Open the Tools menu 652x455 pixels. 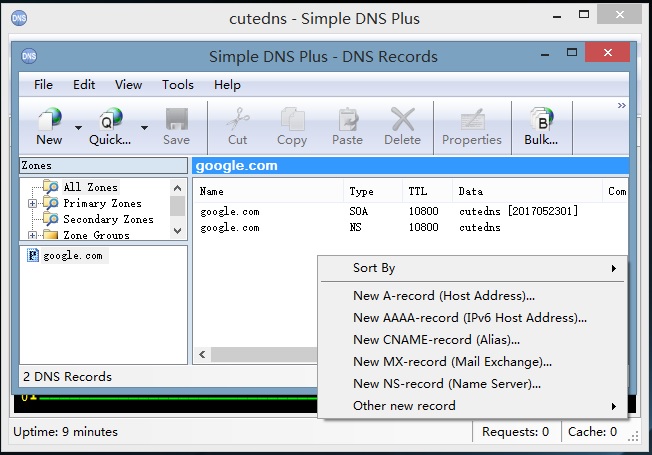(178, 85)
